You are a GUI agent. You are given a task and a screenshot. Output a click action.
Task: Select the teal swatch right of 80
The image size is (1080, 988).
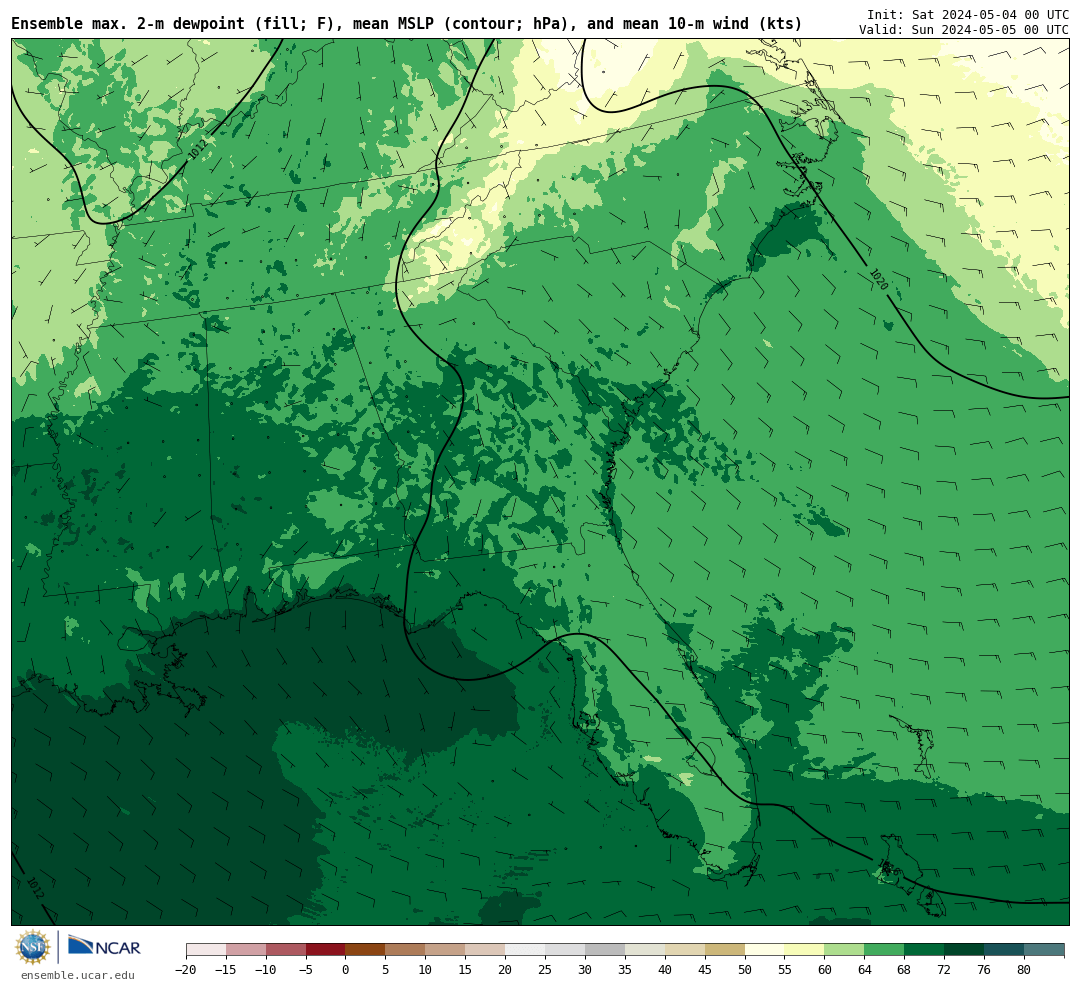click(x=1045, y=950)
